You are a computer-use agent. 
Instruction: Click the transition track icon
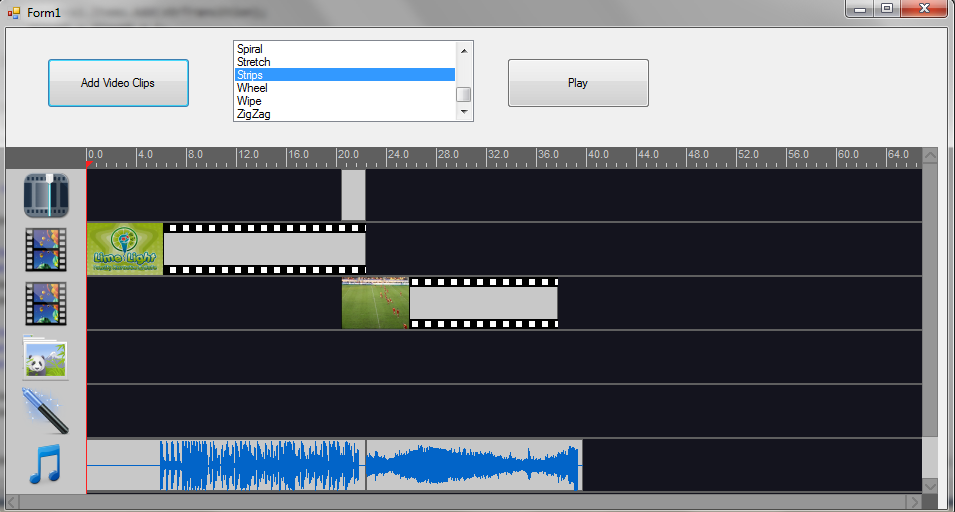pos(46,195)
